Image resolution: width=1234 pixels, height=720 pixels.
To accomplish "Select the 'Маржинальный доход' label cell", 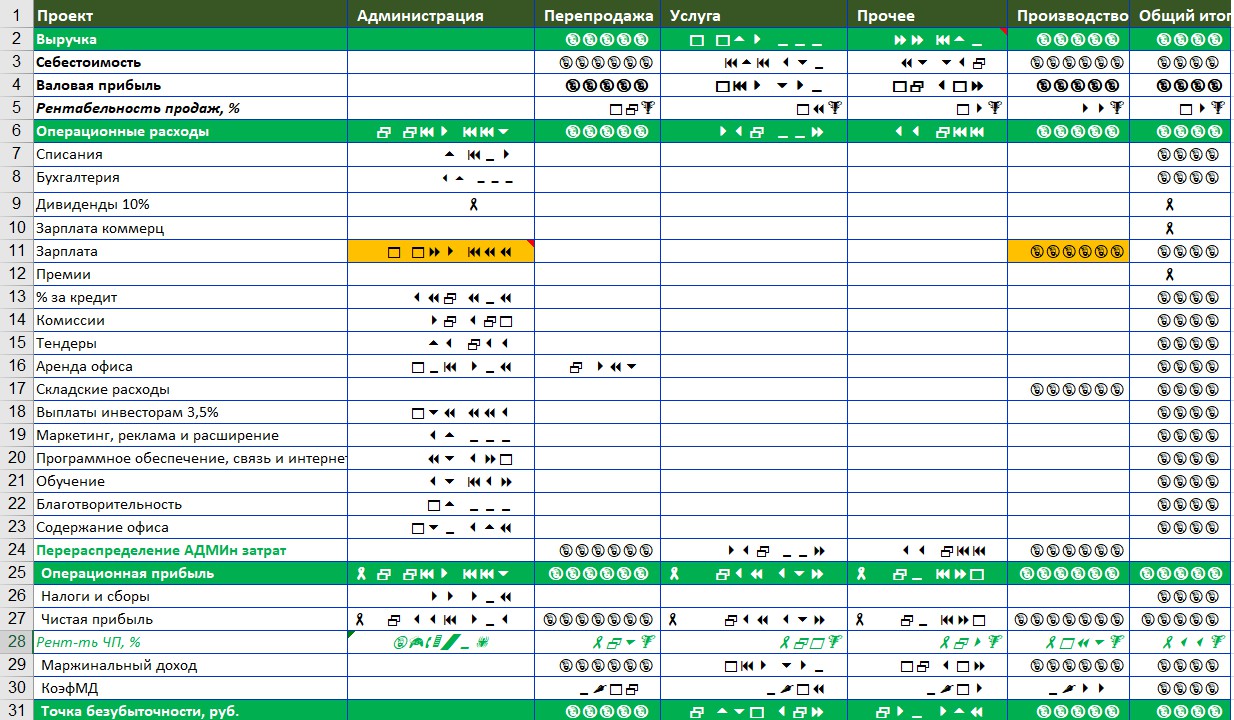I will tap(190, 665).
